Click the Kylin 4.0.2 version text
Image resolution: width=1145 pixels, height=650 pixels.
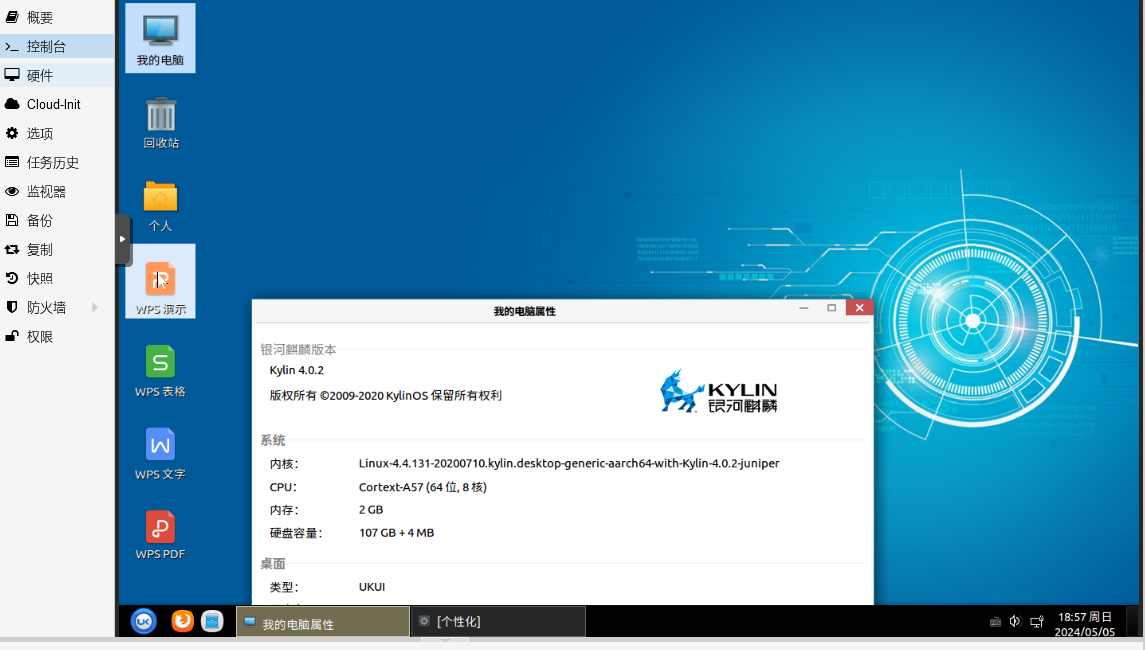[296, 370]
